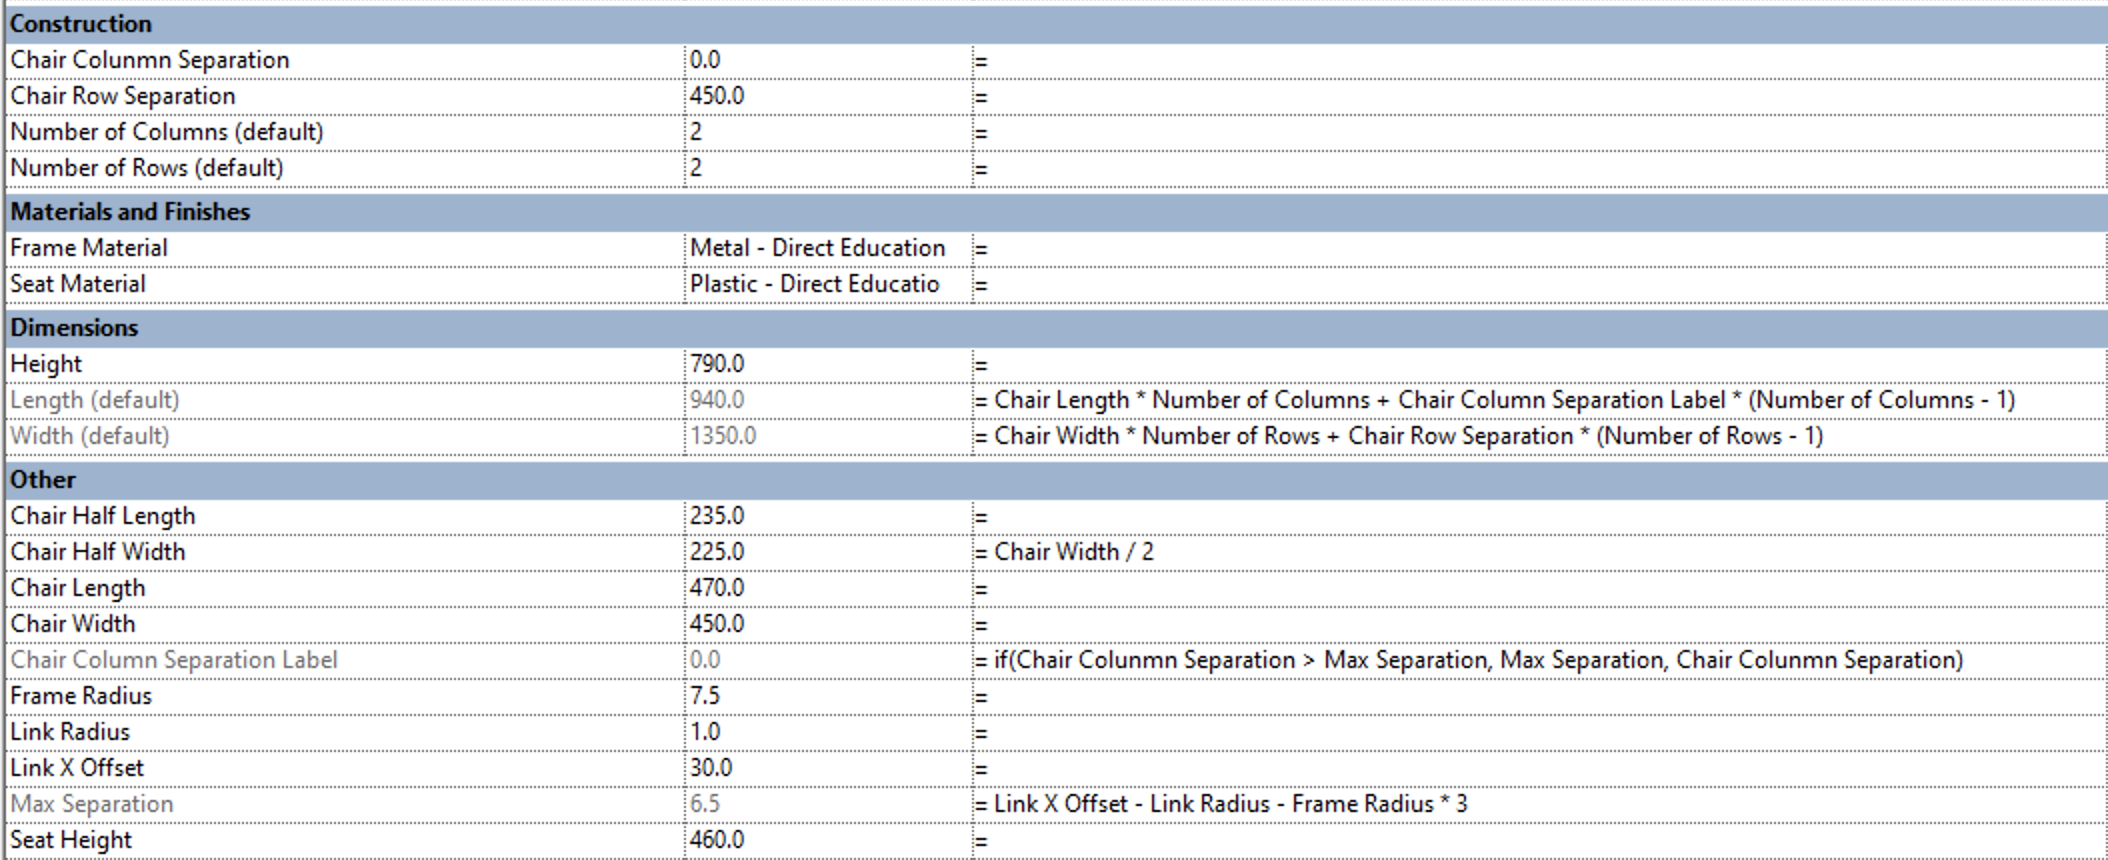Screen dimensions: 2108x860
Task: Click the Max Separation formula cell
Action: click(x=1540, y=804)
